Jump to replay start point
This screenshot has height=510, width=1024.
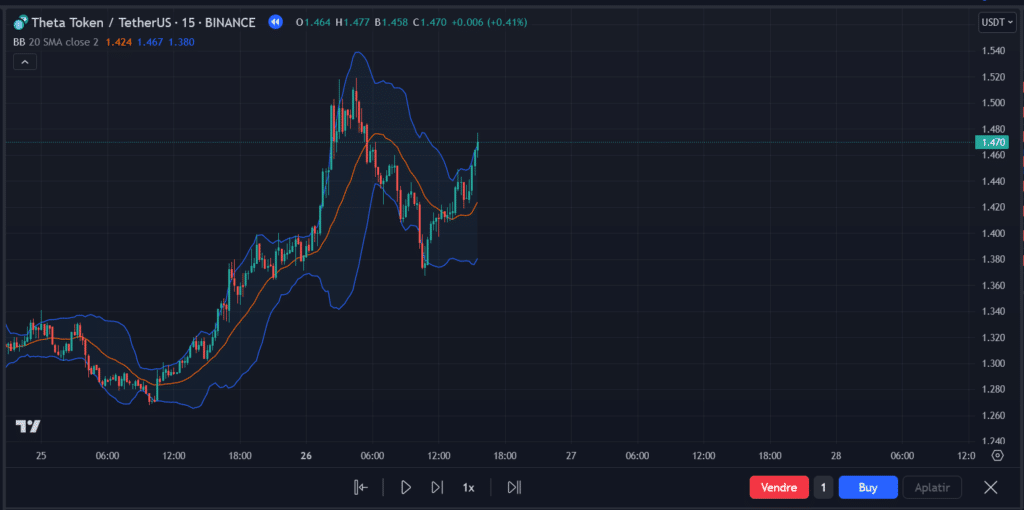[360, 487]
